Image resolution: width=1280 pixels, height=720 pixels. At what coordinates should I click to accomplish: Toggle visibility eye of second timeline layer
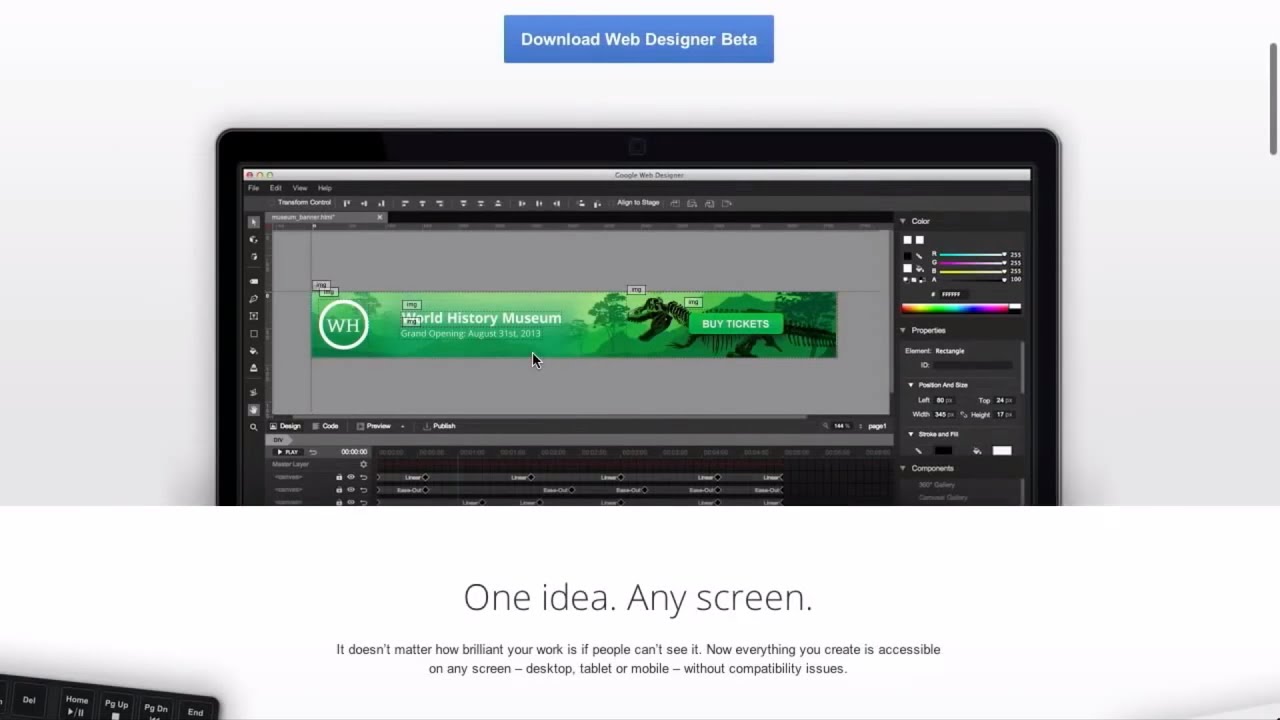(x=351, y=490)
